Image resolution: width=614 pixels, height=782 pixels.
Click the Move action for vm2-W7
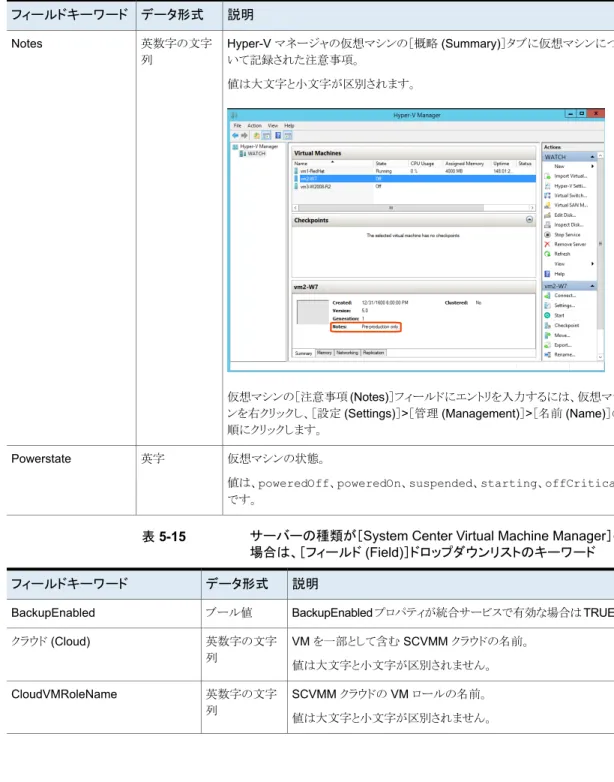point(557,335)
